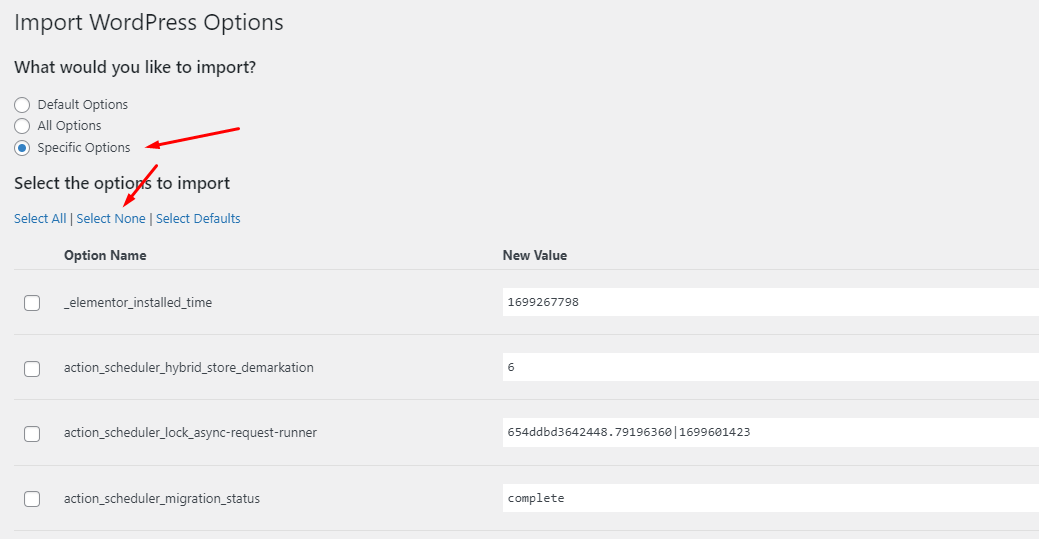Click the New Value column header

[535, 255]
